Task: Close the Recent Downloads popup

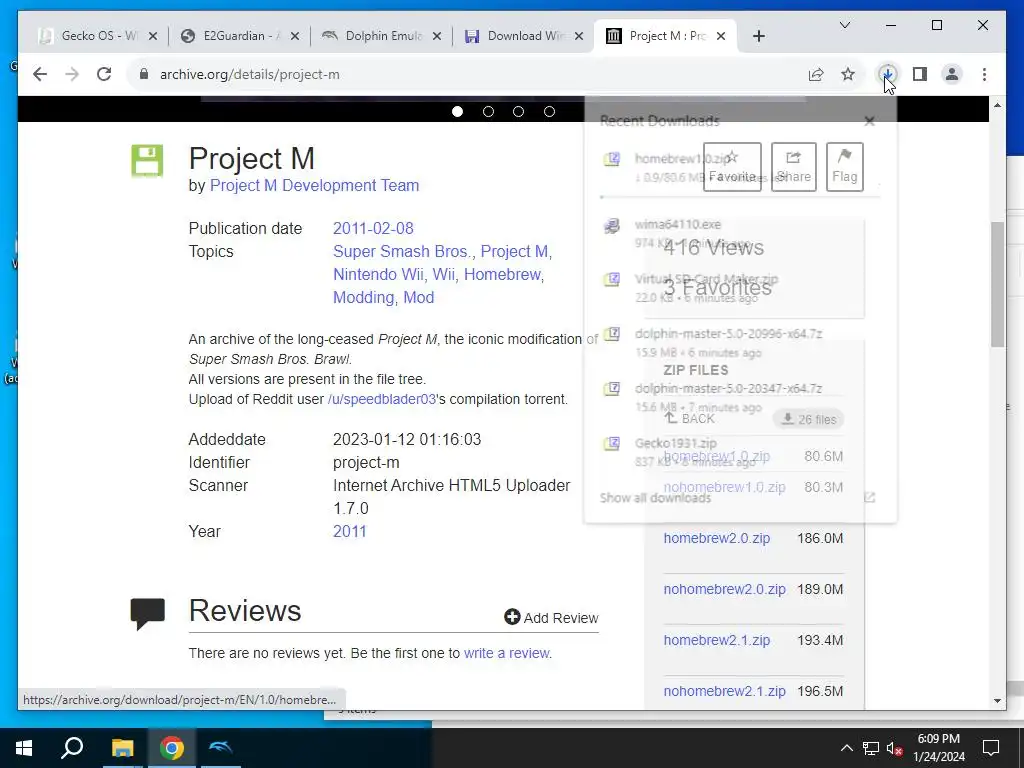Action: (869, 121)
